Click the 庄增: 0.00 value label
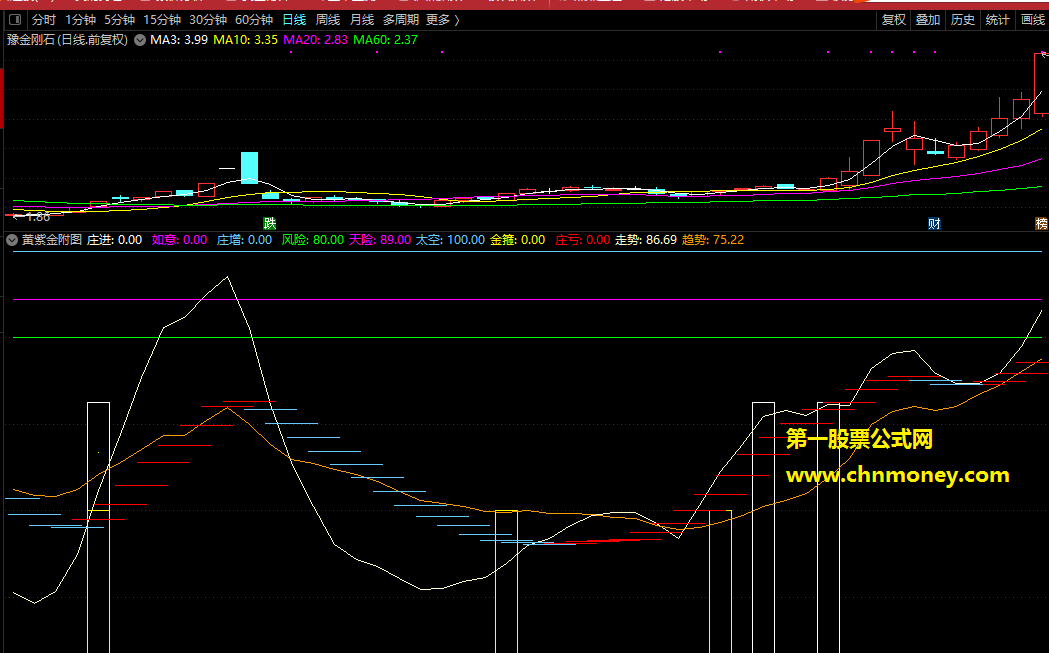Image resolution: width=1049 pixels, height=653 pixels. click(x=244, y=240)
